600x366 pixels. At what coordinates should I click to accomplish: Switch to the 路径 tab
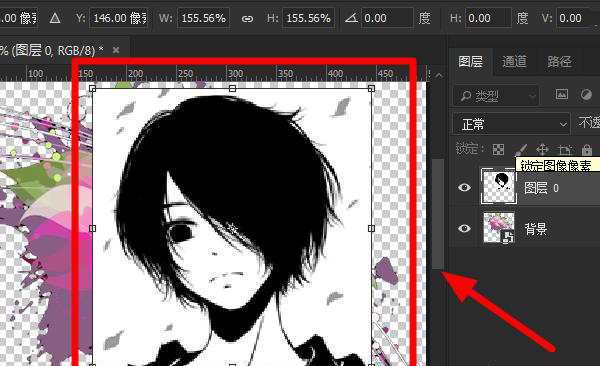[x=559, y=61]
